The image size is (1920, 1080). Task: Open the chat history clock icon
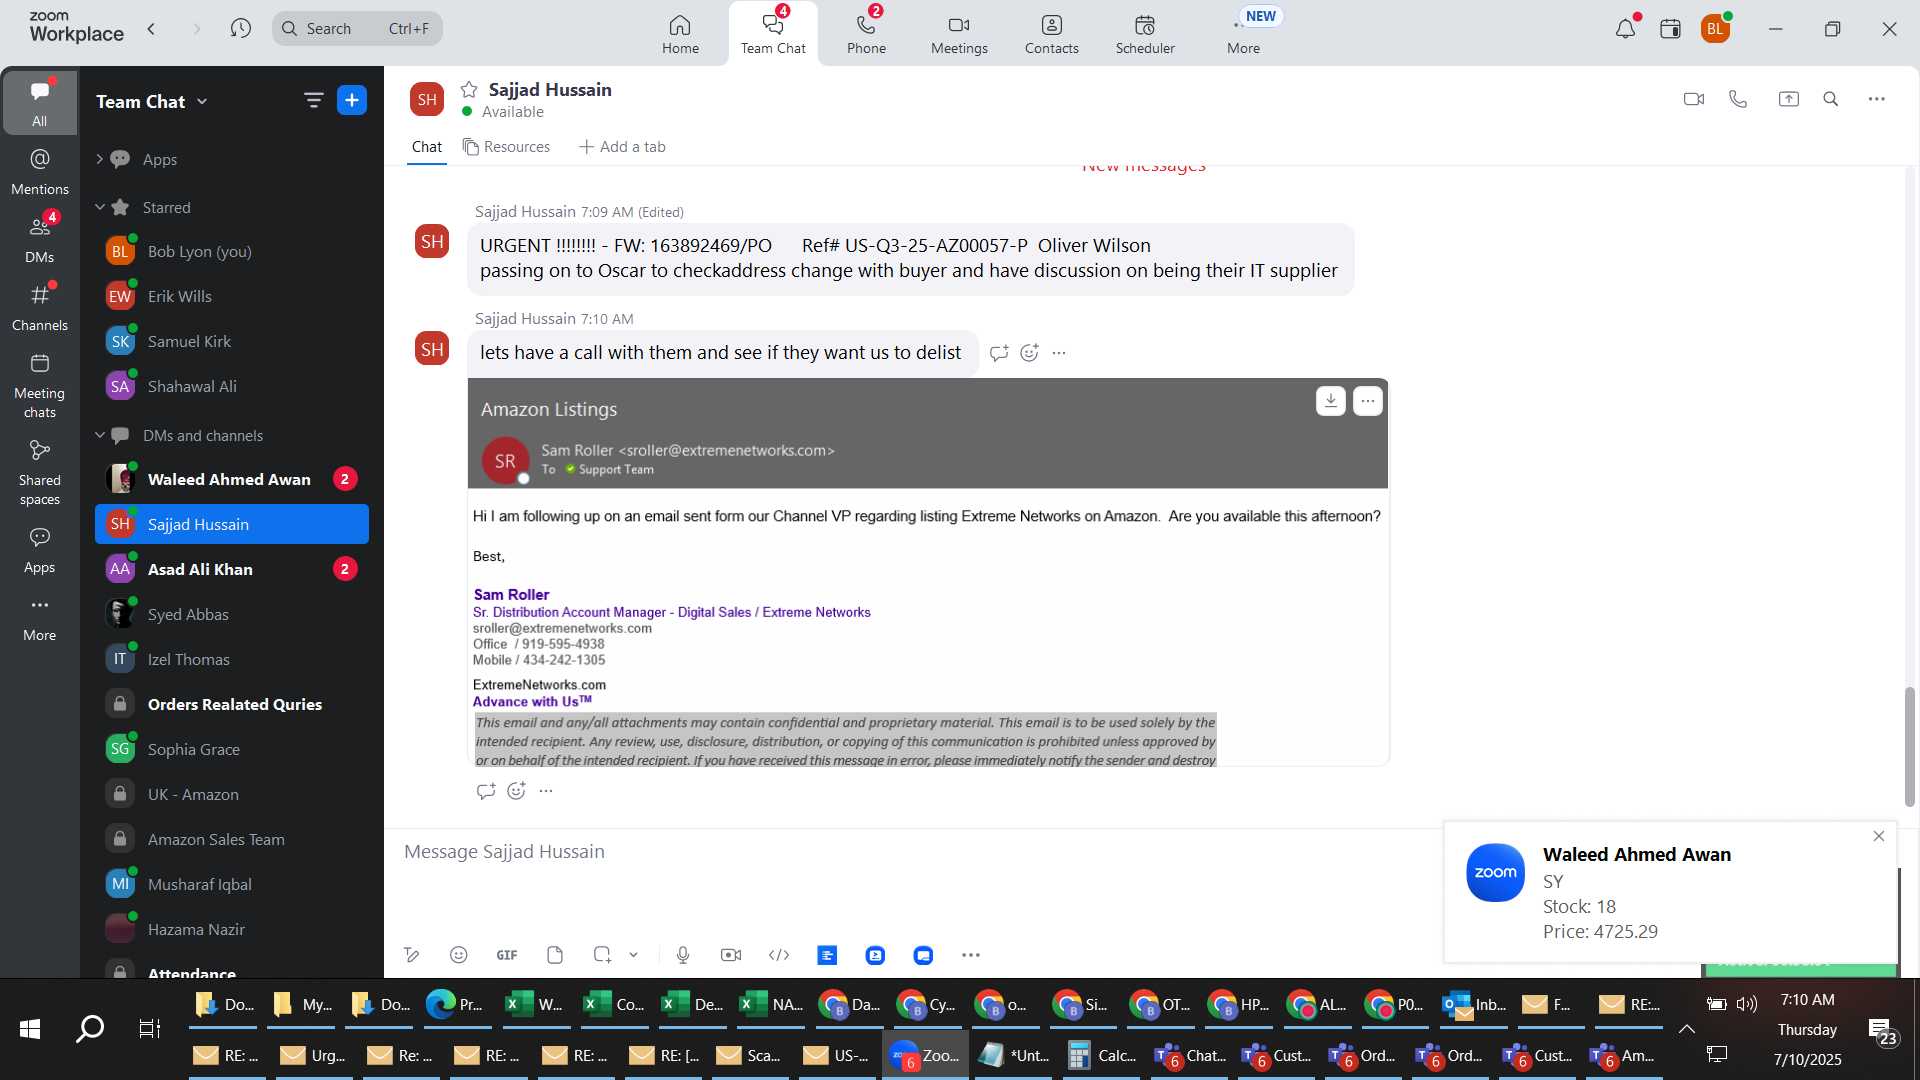[x=240, y=29]
